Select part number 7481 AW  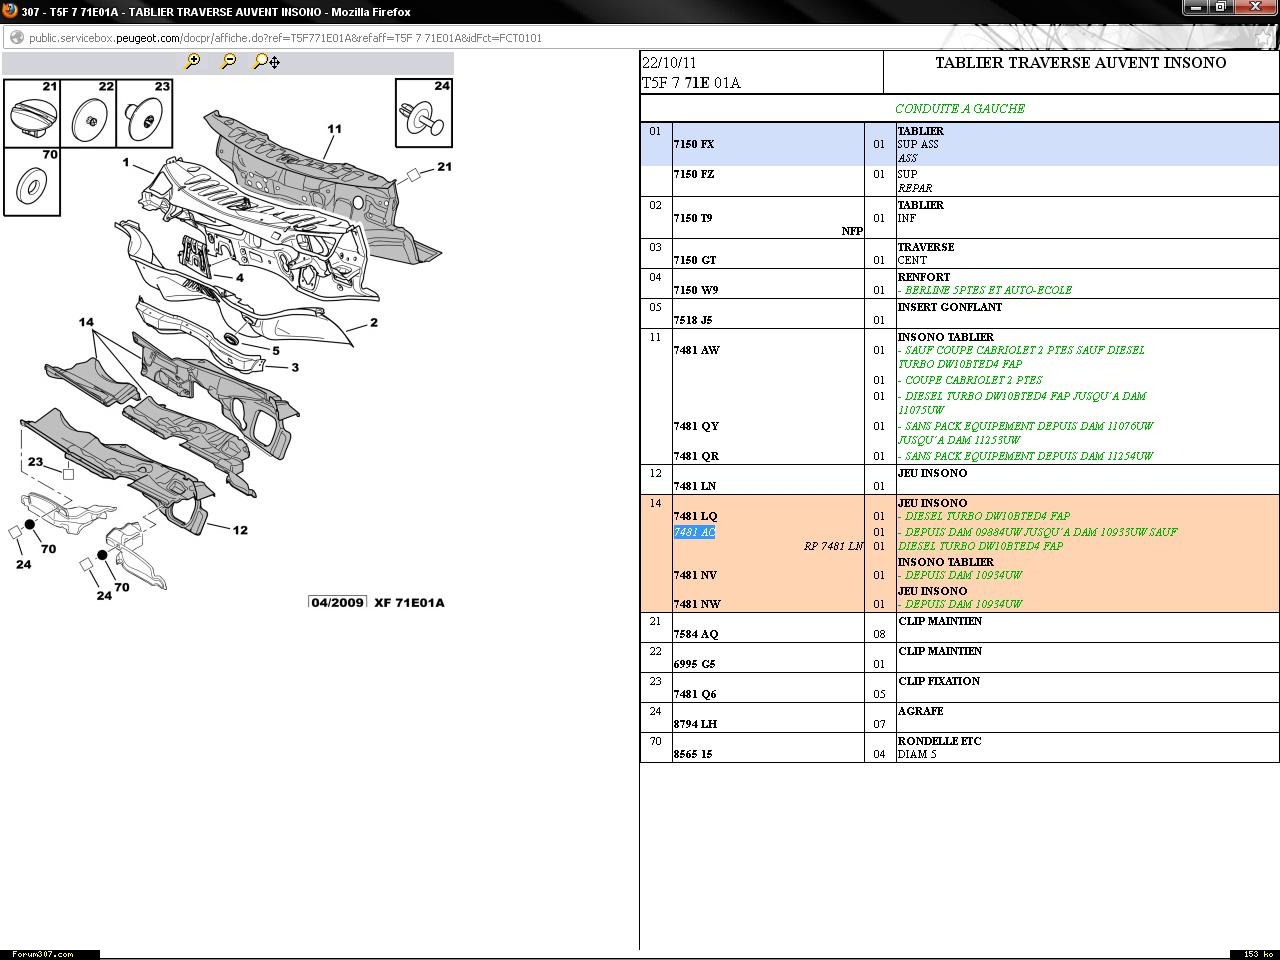(x=697, y=350)
